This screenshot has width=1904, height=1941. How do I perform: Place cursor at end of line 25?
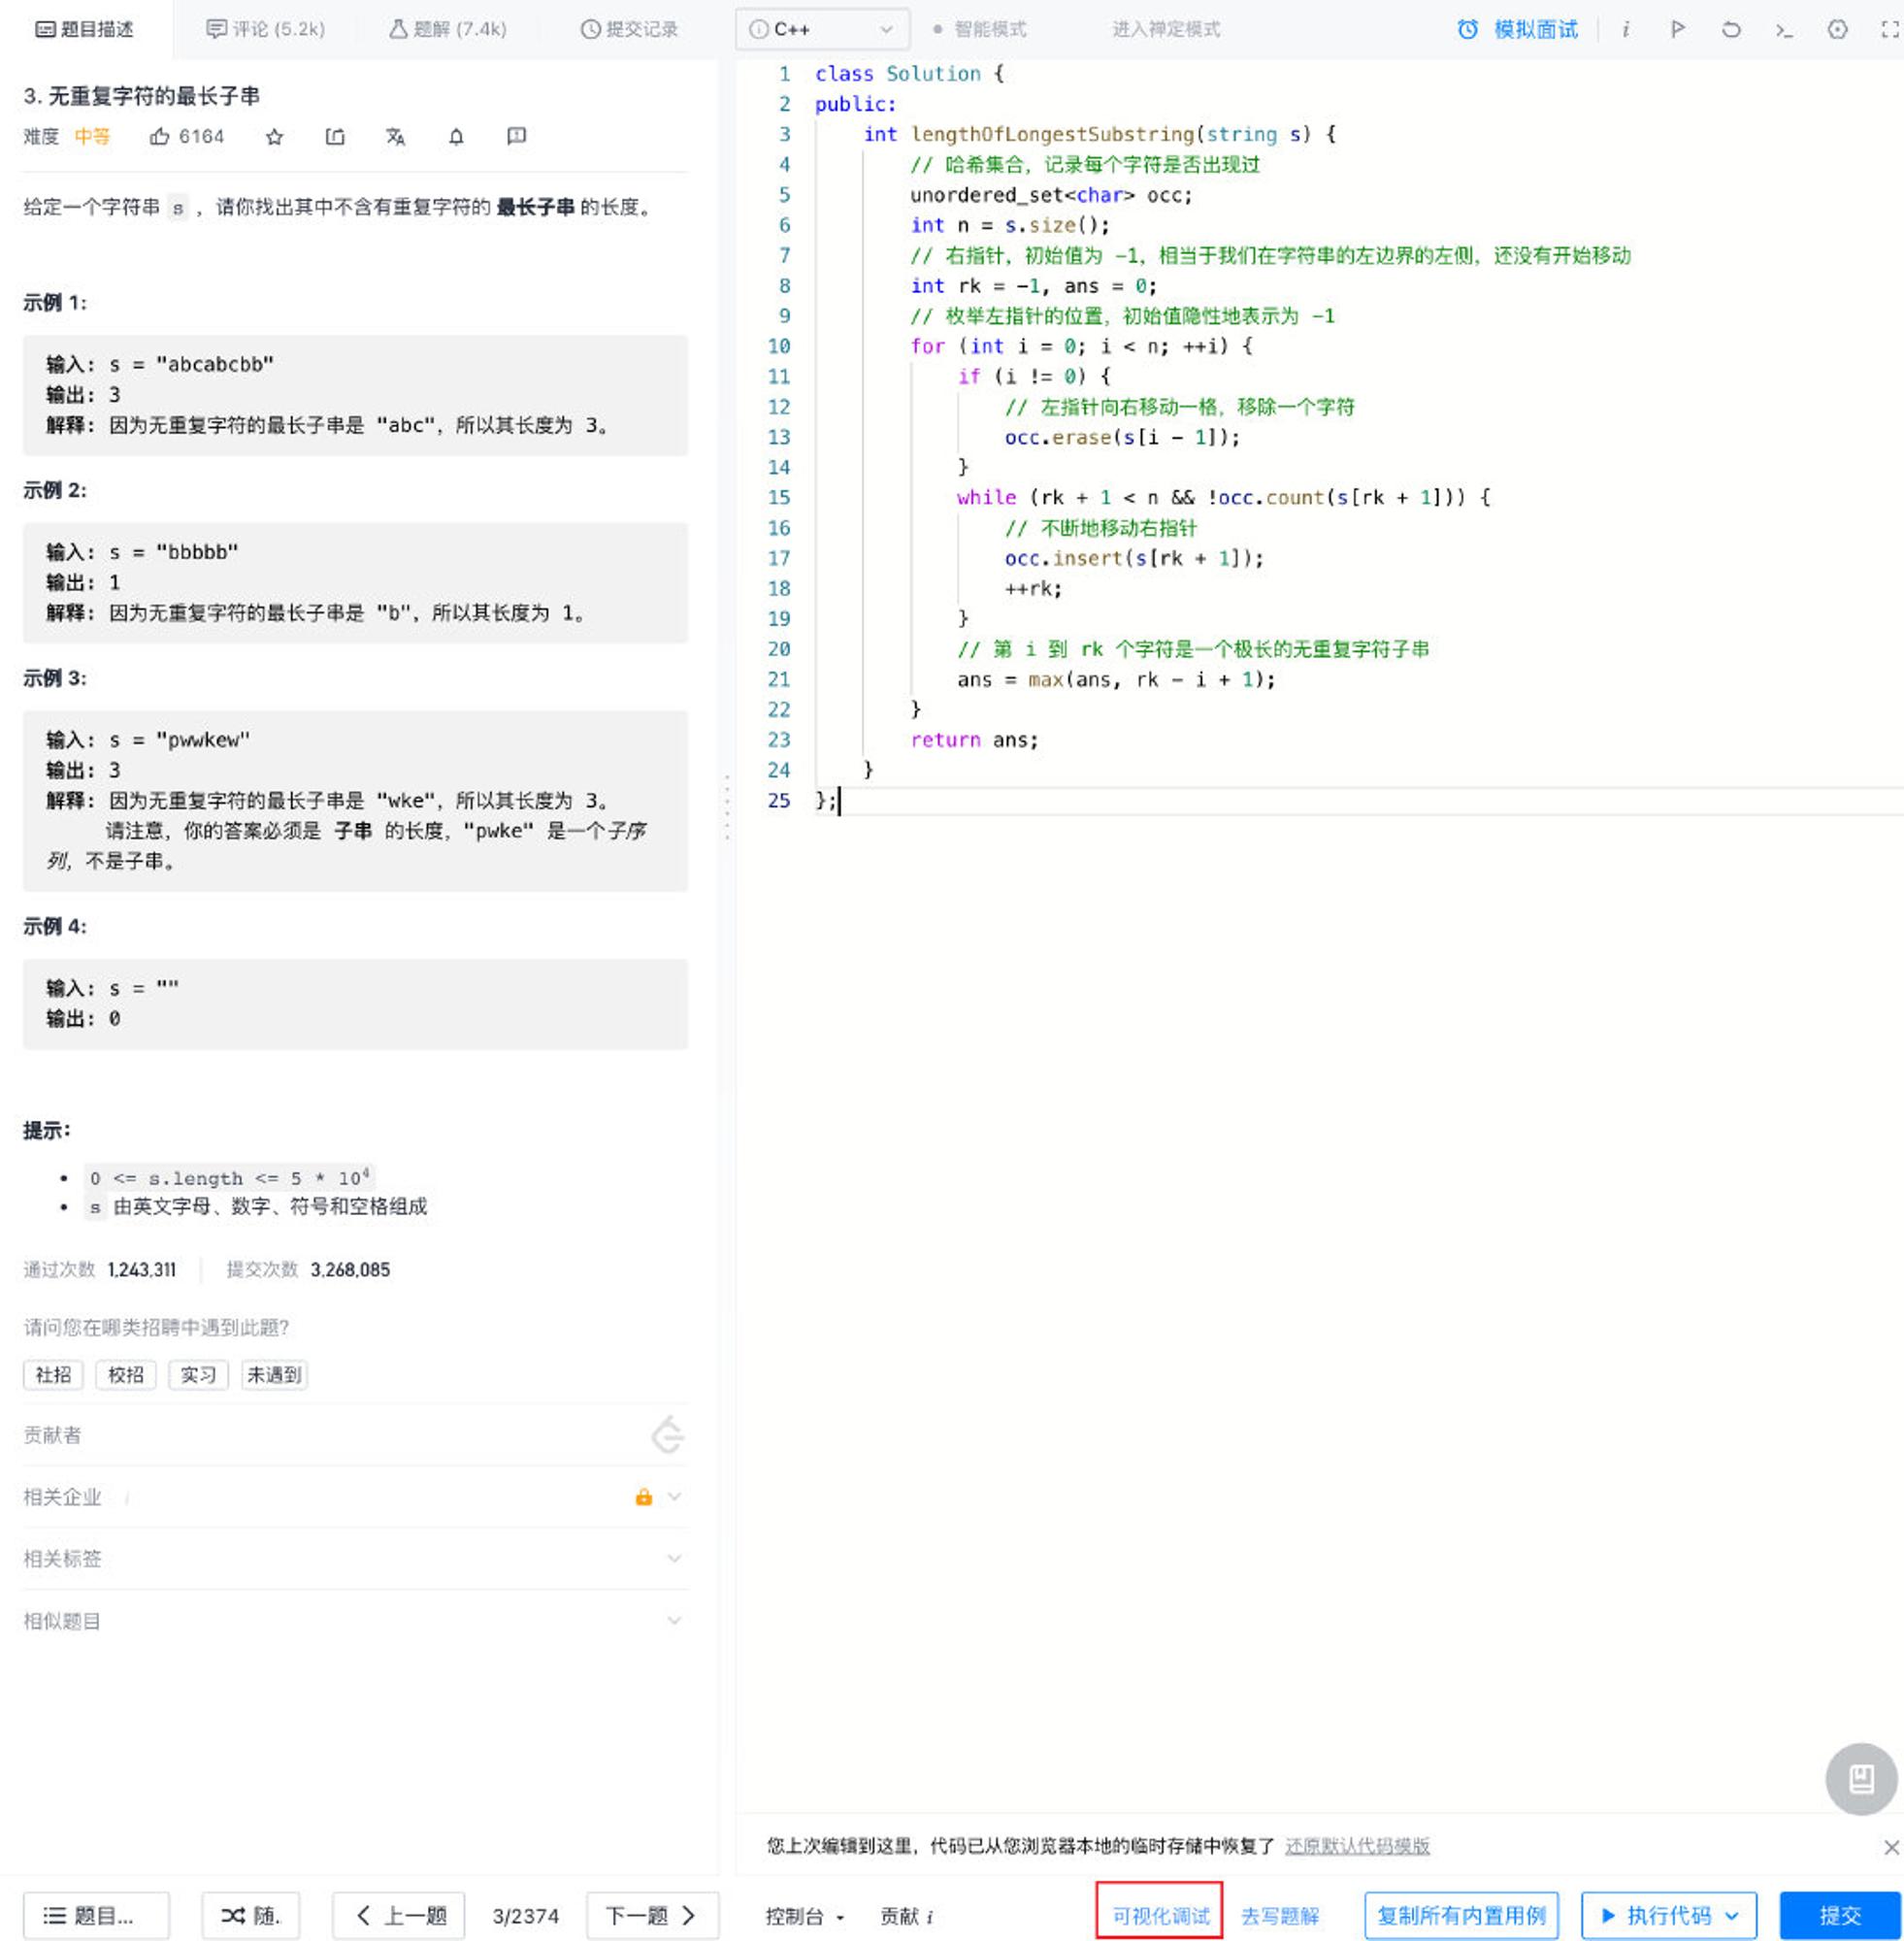click(838, 800)
